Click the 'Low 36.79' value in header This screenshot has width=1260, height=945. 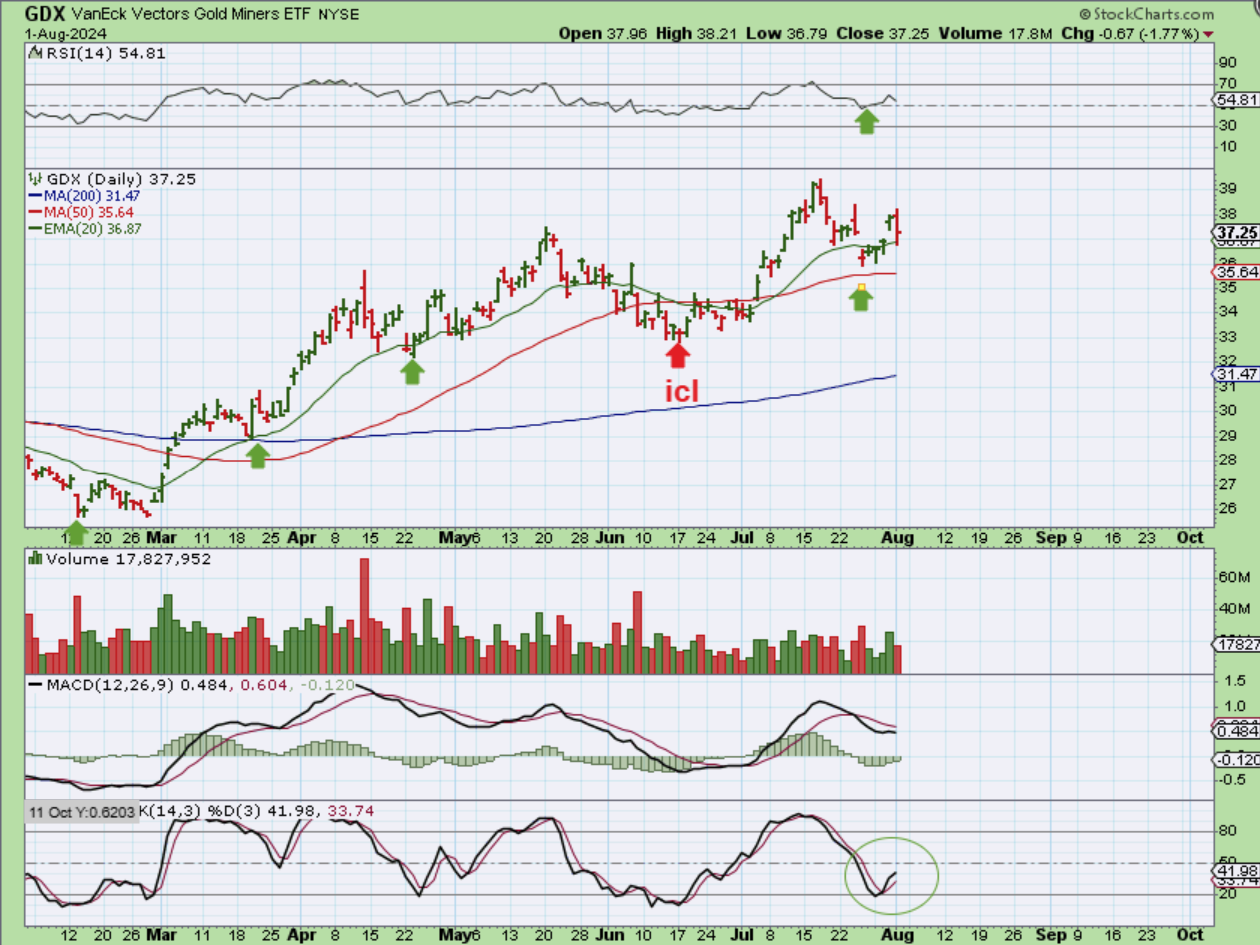point(785,33)
